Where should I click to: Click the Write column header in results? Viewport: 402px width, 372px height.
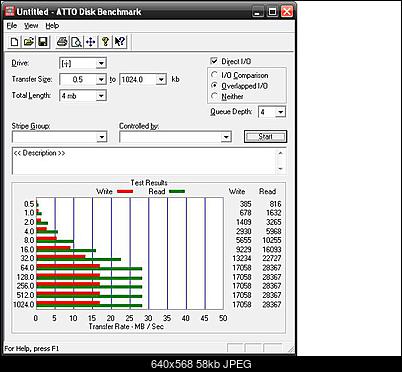[x=237, y=191]
